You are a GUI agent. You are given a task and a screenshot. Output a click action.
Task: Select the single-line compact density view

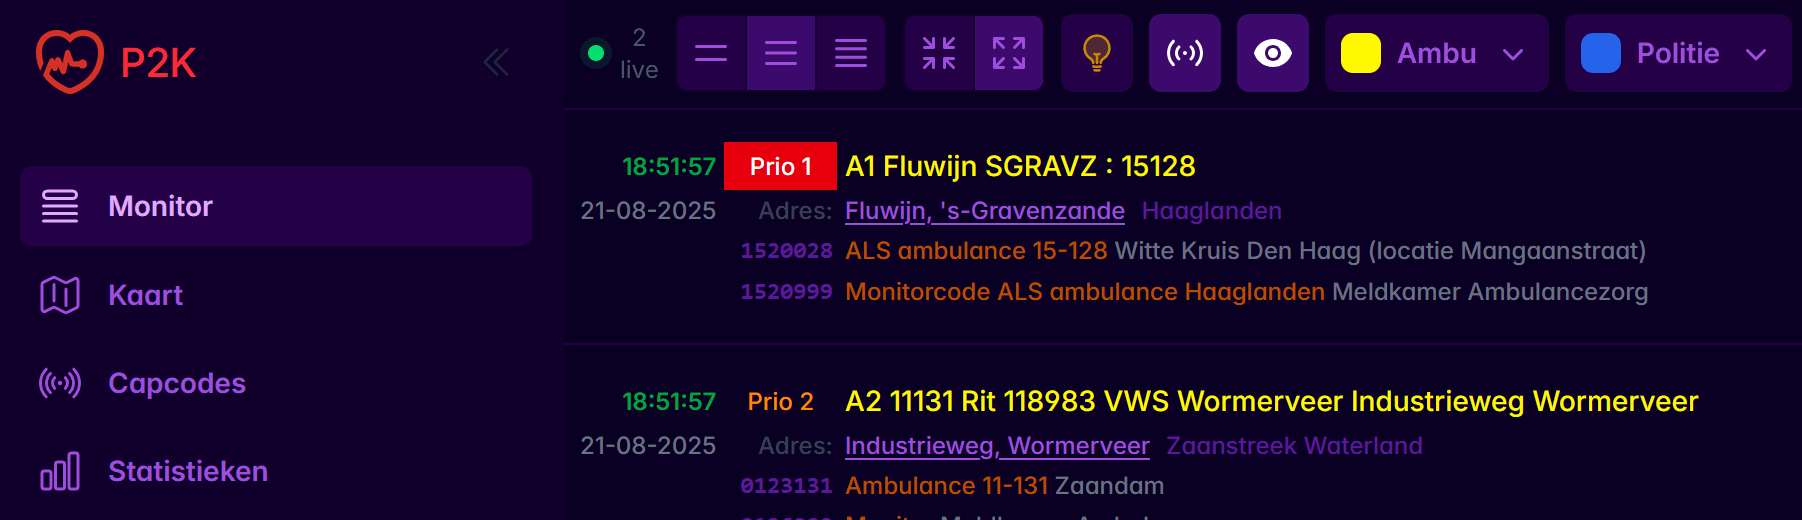coord(711,53)
